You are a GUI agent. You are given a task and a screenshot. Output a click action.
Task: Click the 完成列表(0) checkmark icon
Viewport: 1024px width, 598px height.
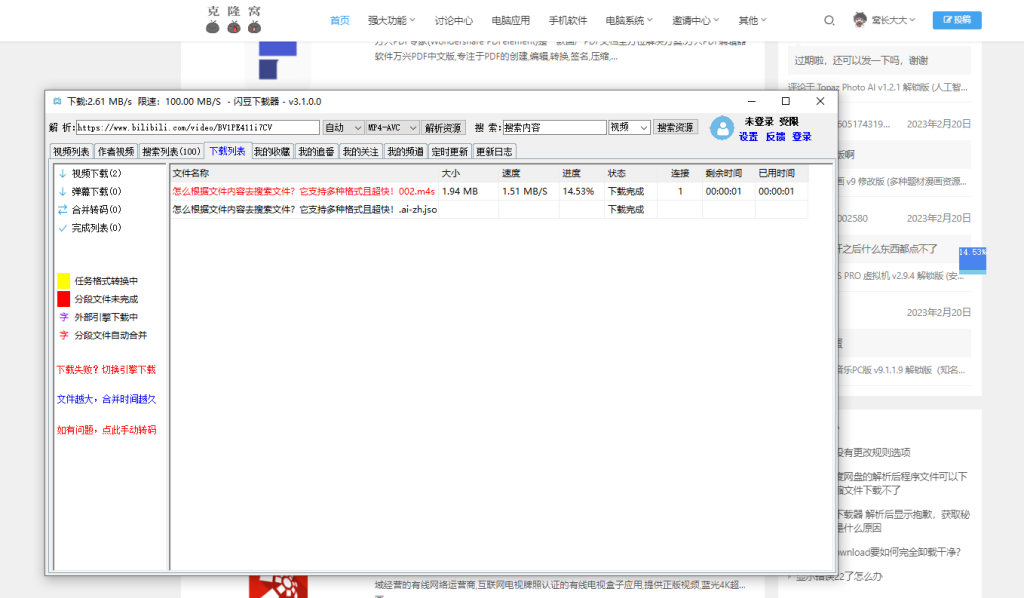(x=63, y=228)
